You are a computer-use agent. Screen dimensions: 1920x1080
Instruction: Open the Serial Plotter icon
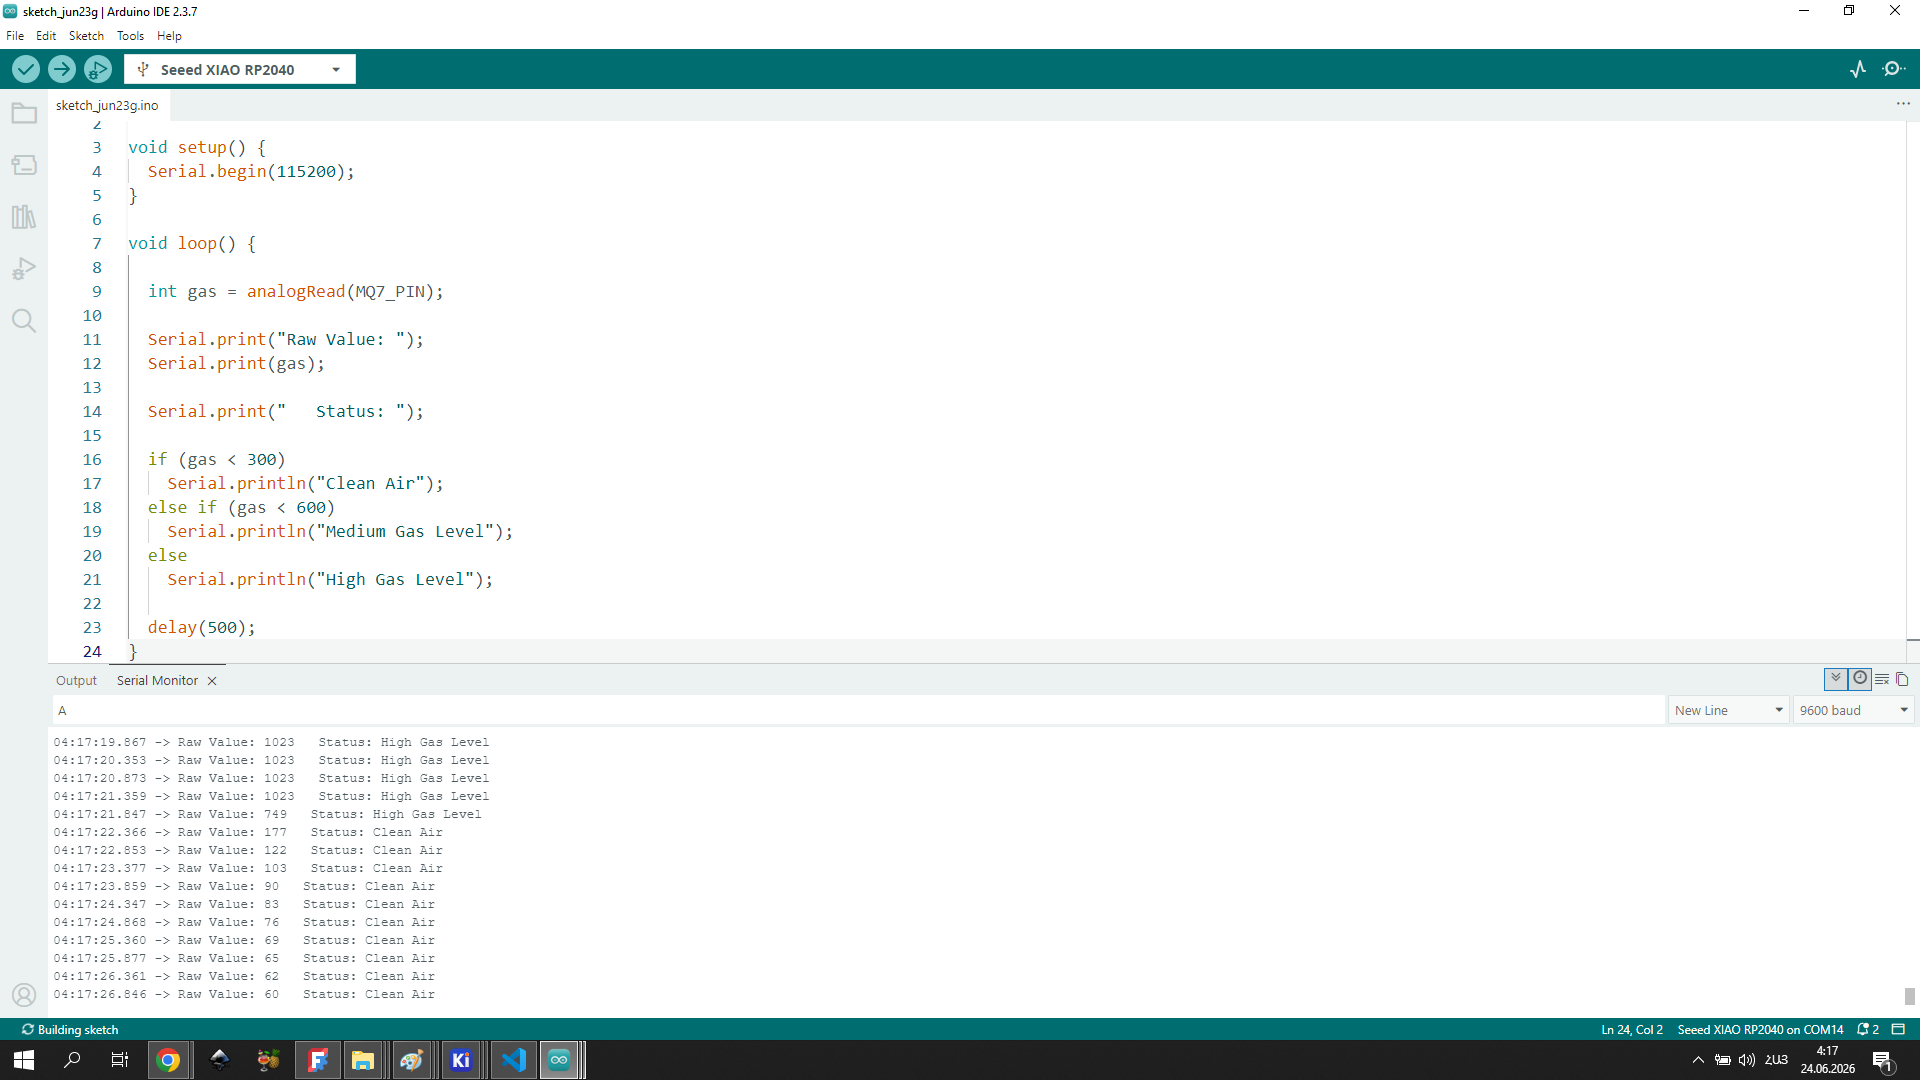(x=1858, y=69)
